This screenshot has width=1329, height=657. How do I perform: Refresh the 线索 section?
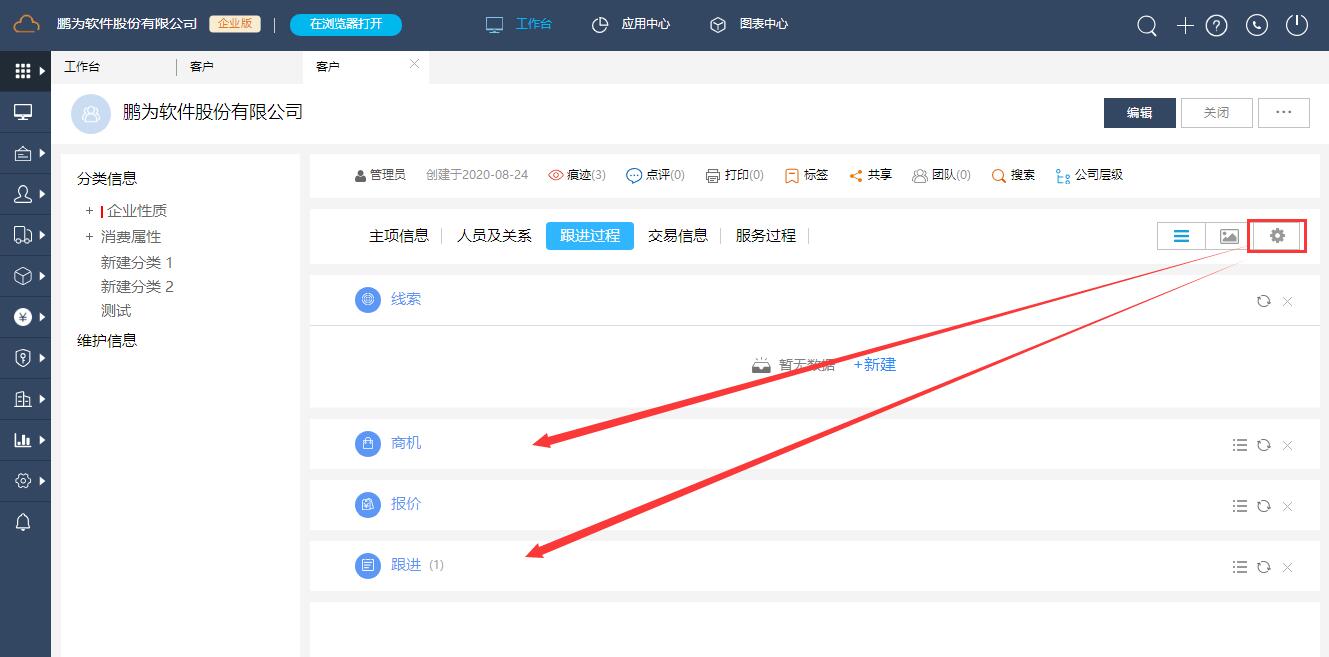pos(1264,301)
